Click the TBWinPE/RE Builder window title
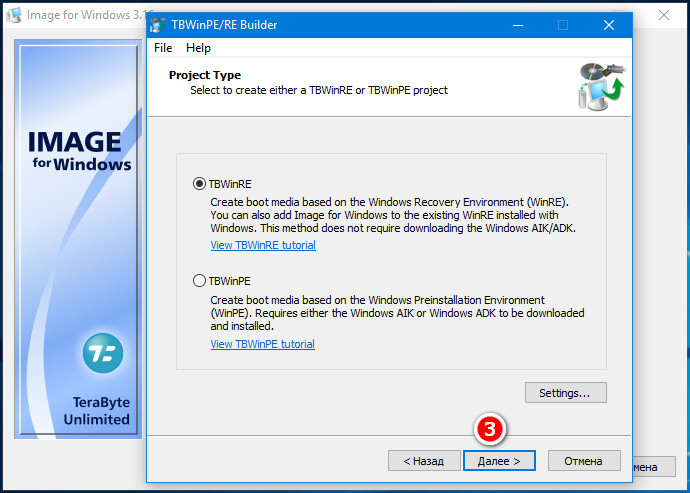Image resolution: width=690 pixels, height=493 pixels. 224,25
